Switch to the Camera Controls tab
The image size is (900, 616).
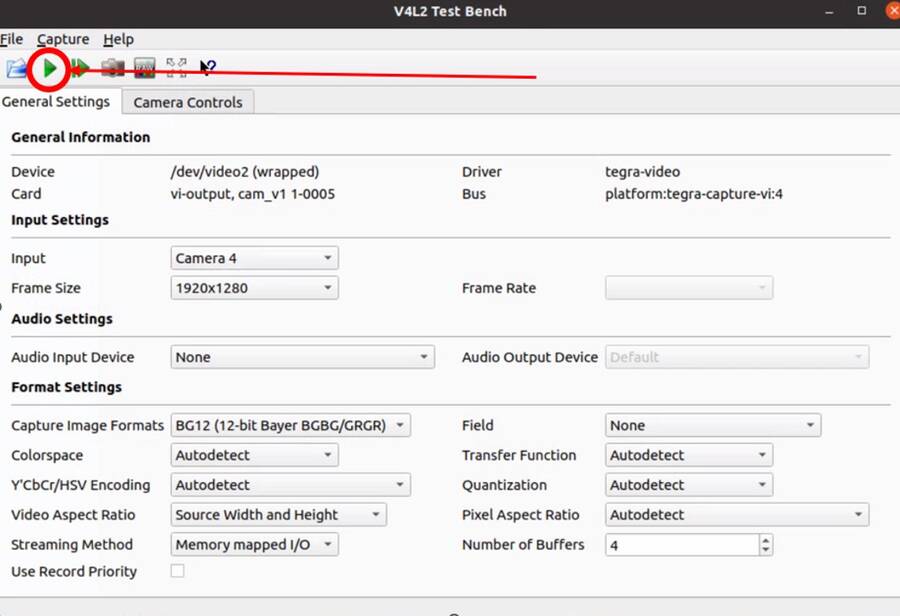[188, 101]
